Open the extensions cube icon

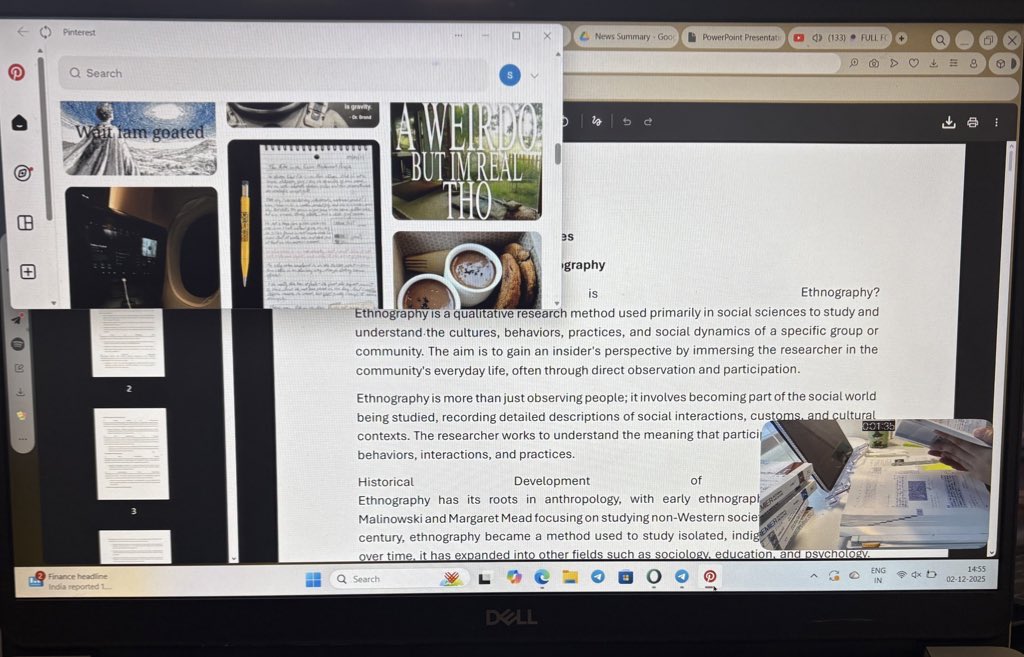click(x=1000, y=64)
